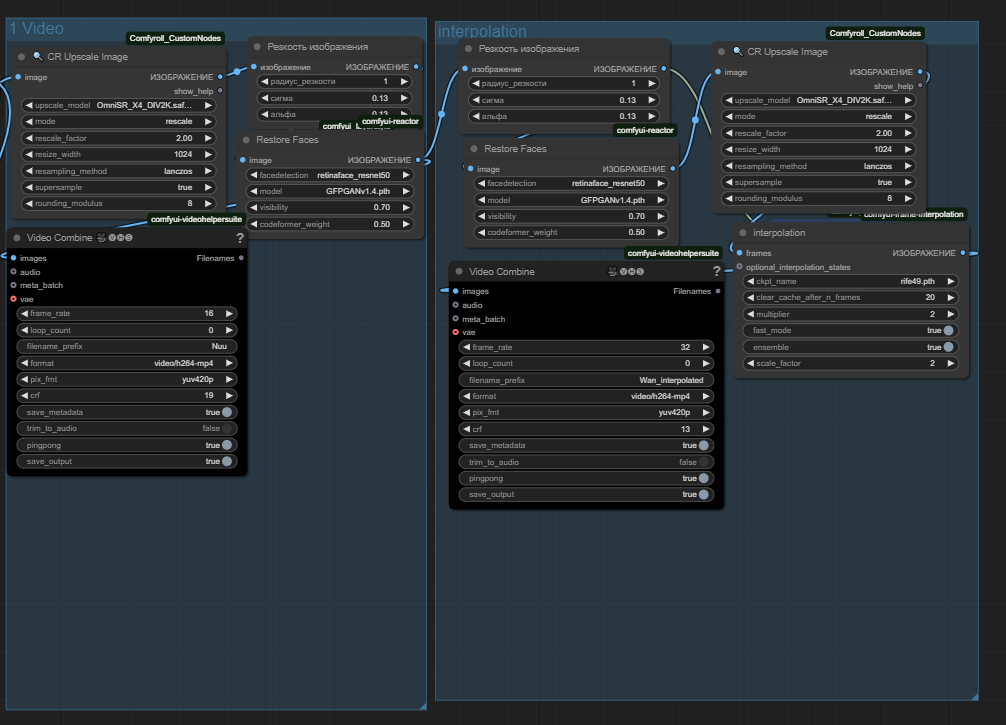
Task: Open mode dropdown in interpolation CR Upscale Image
Action: click(818, 116)
